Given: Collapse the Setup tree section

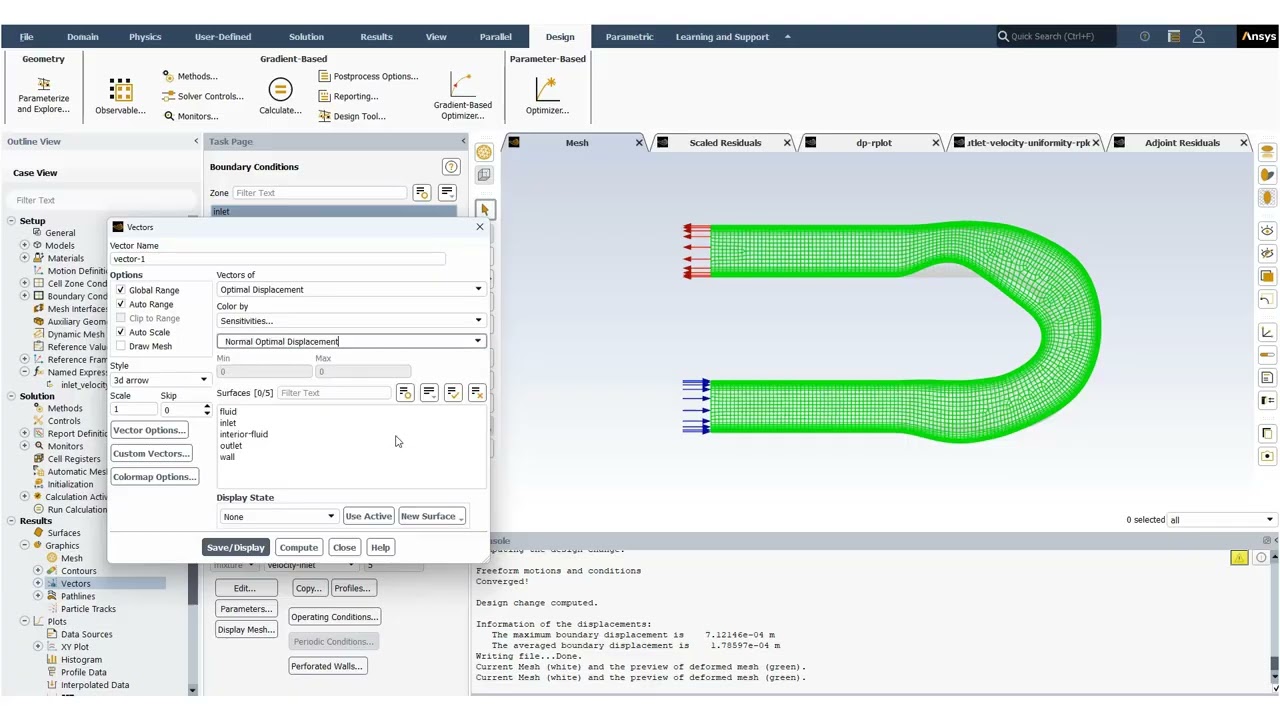Looking at the screenshot, I should point(11,221).
